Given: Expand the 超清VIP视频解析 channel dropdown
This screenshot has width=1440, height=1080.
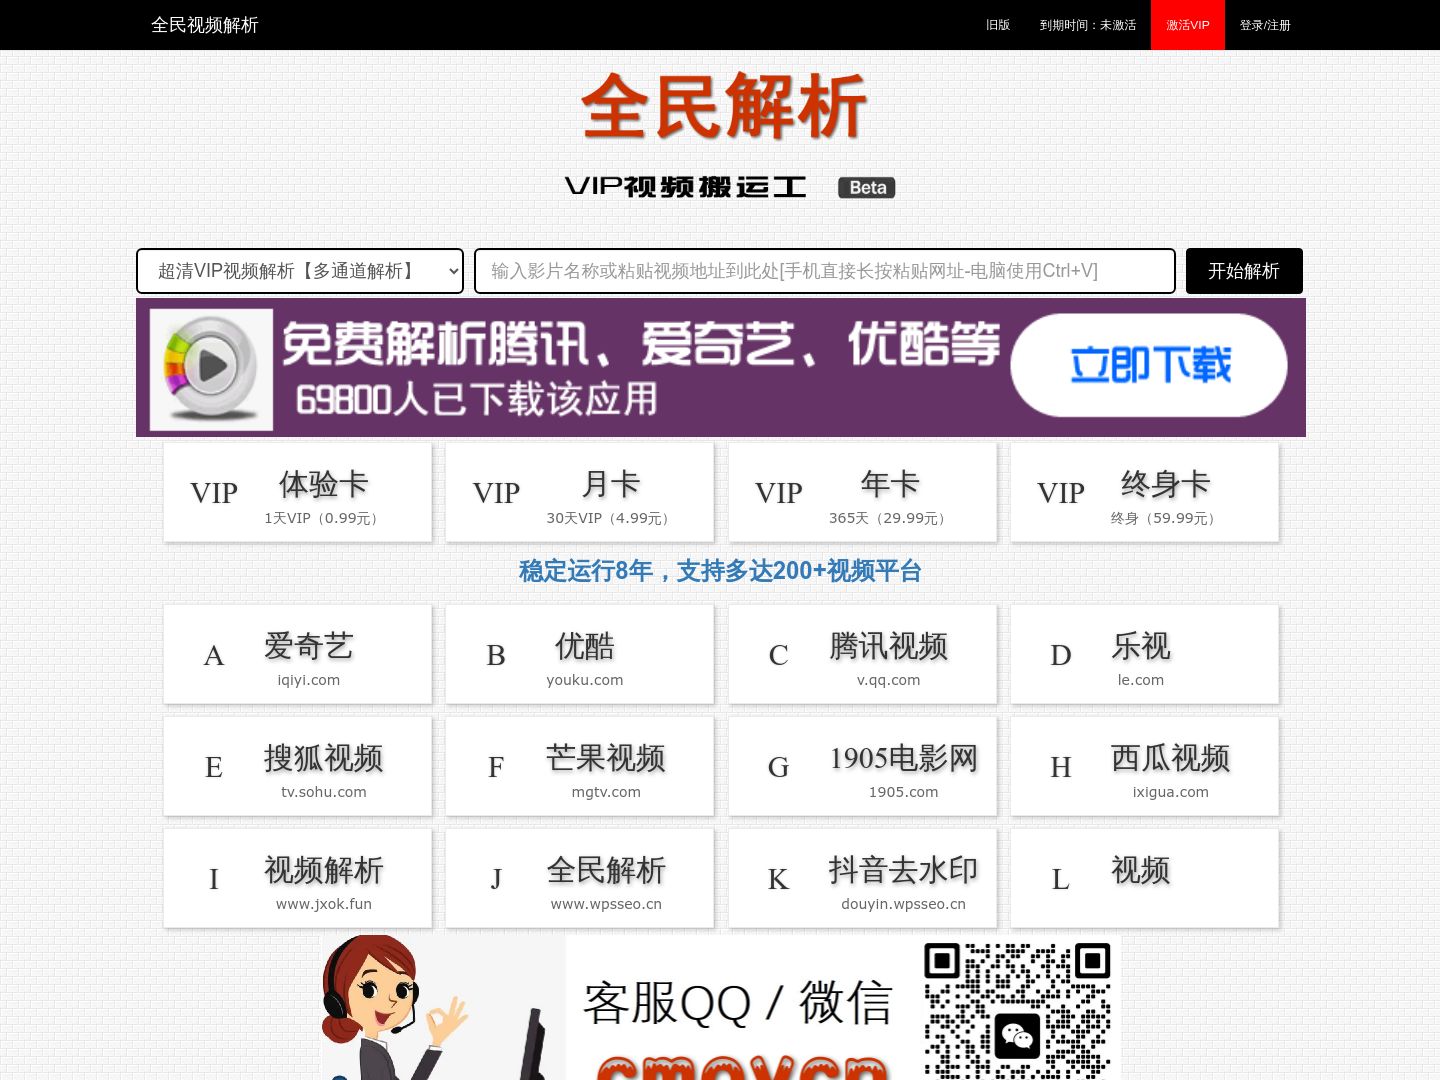Looking at the screenshot, I should [300, 271].
